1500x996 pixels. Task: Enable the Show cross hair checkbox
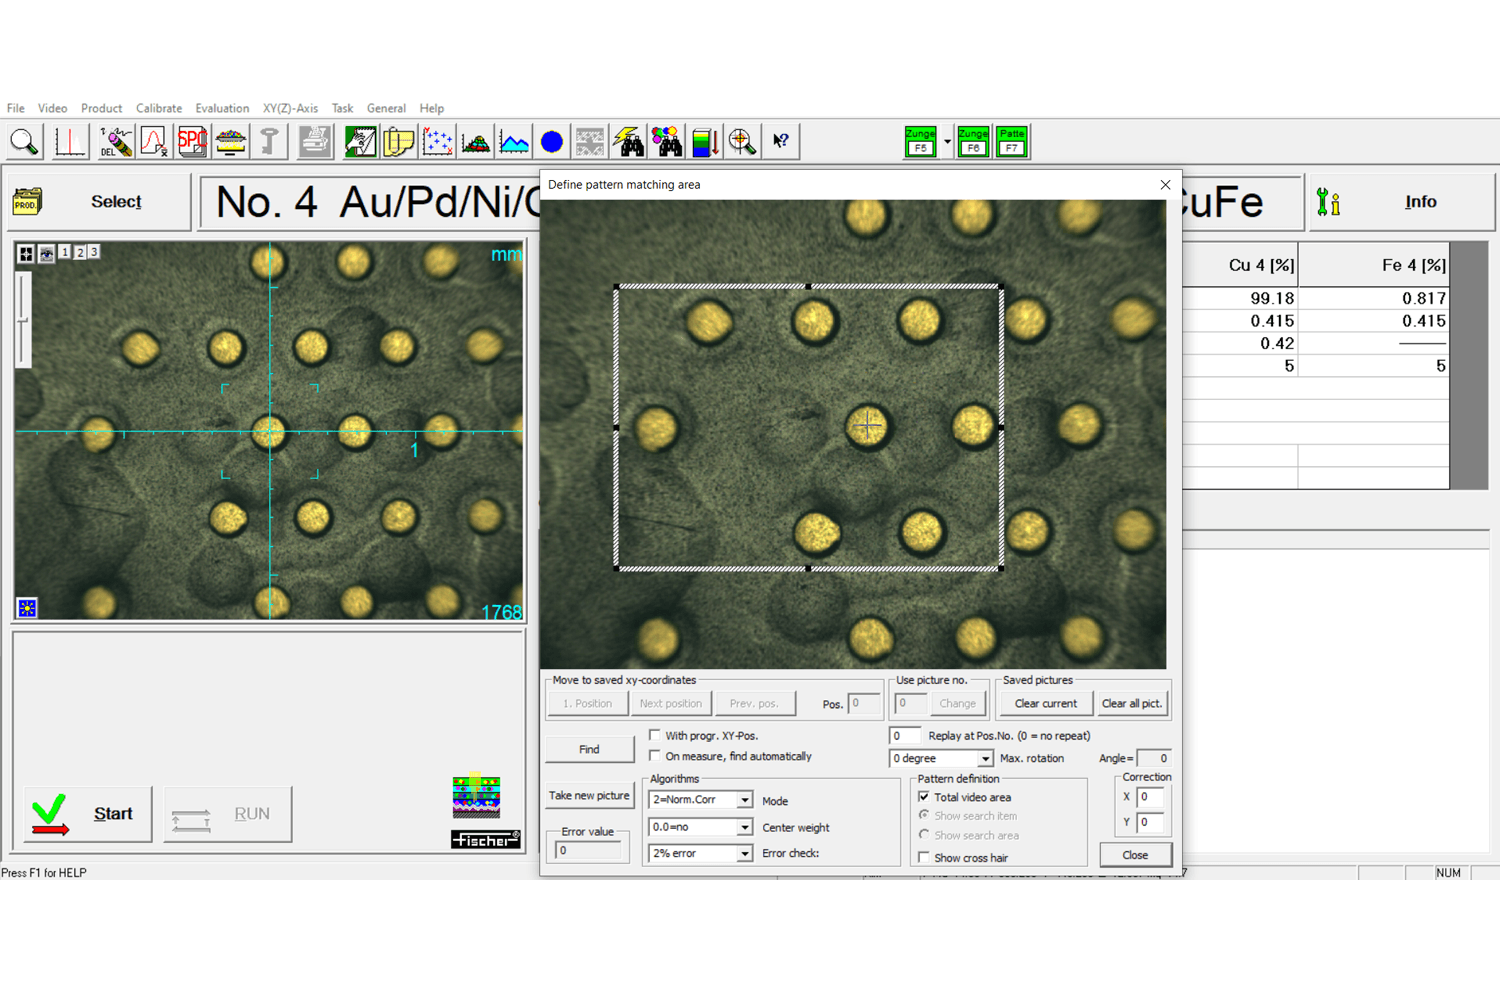coord(924,857)
